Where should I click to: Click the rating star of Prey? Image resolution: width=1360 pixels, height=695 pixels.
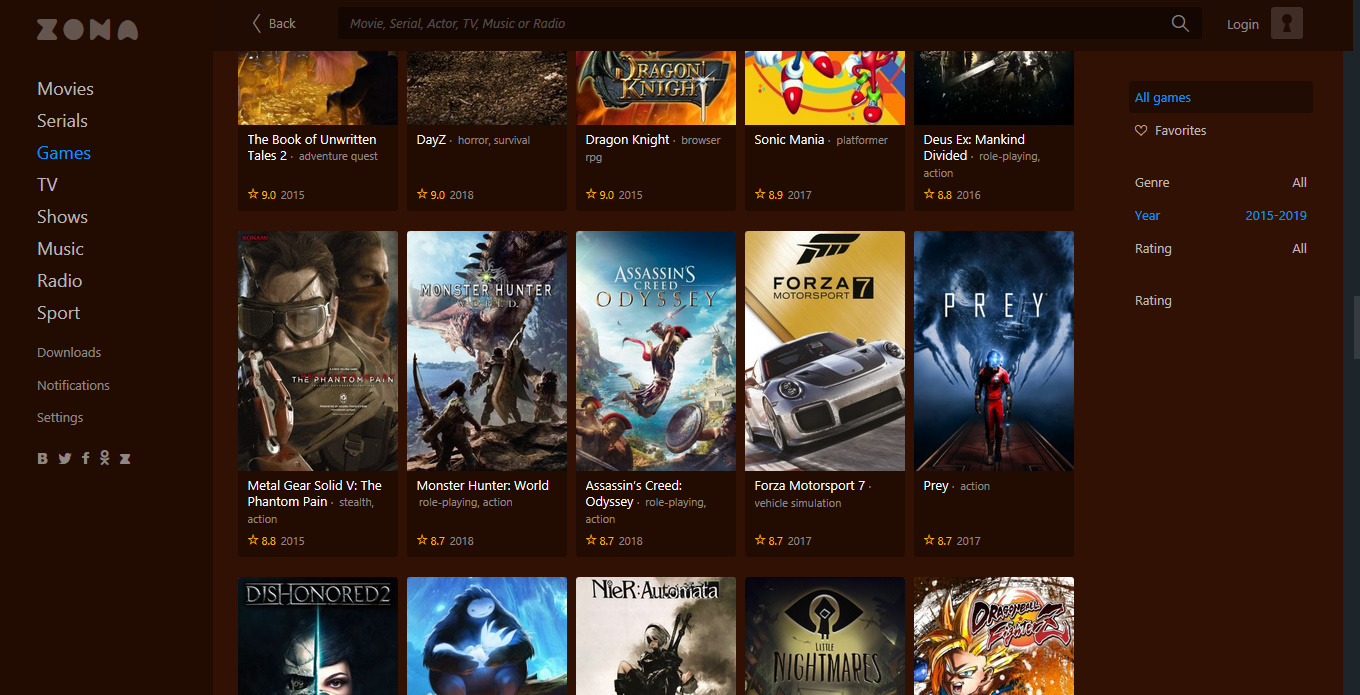click(929, 540)
